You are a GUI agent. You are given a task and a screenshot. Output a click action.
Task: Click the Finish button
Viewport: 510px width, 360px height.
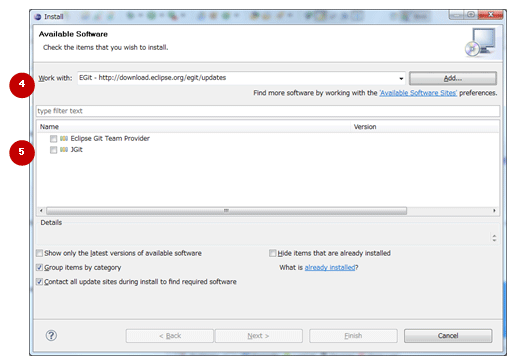(353, 336)
